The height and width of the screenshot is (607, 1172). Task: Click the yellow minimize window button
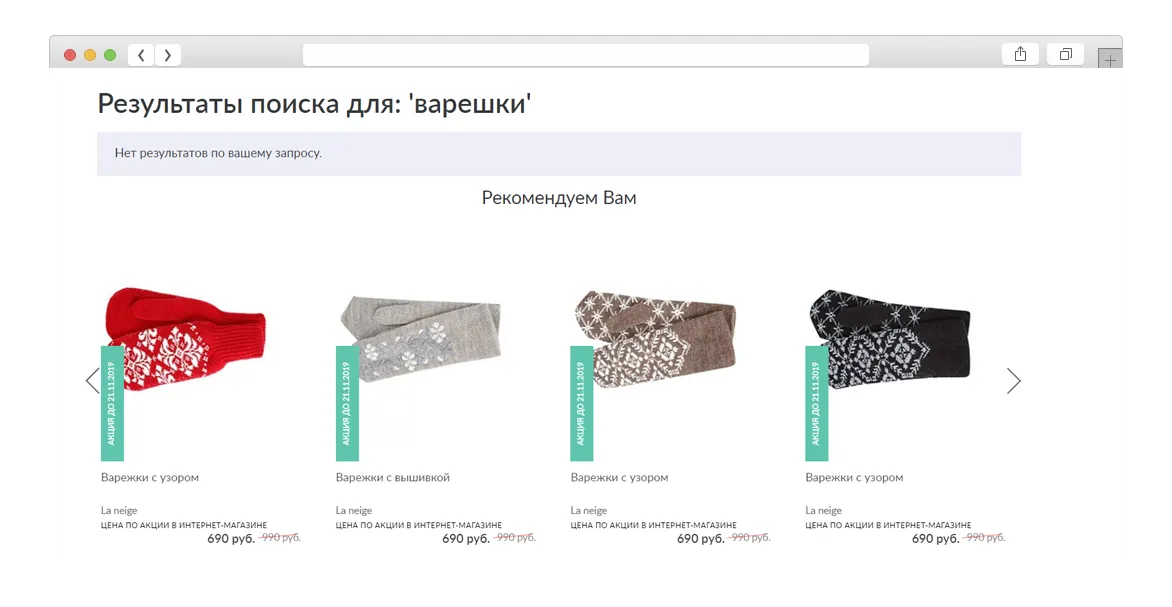pos(90,55)
